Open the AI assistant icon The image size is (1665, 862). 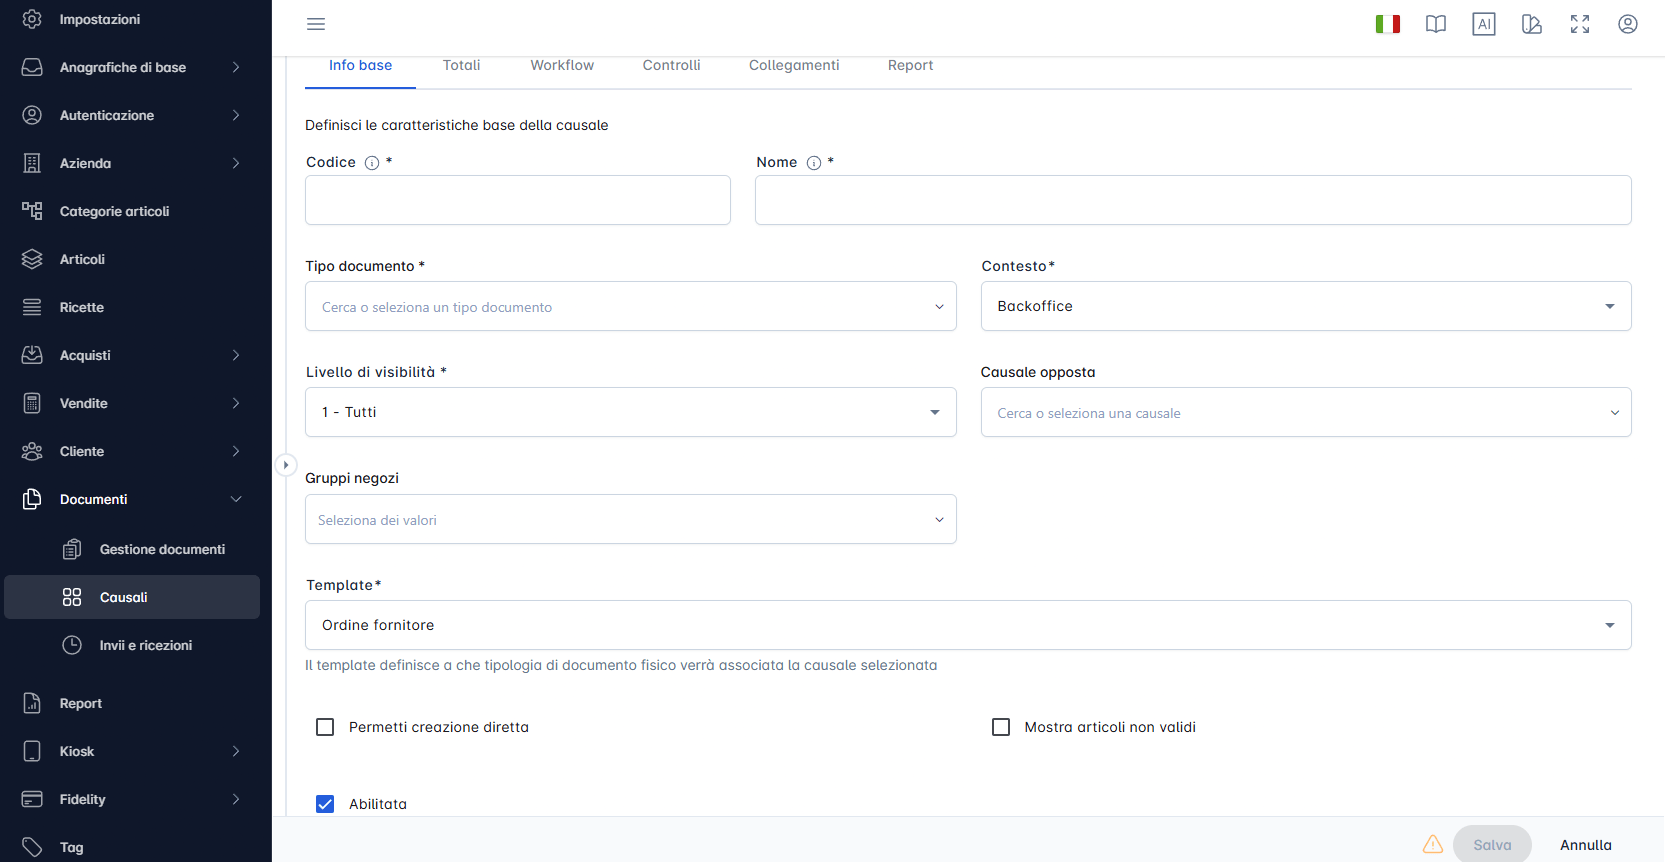coord(1484,24)
